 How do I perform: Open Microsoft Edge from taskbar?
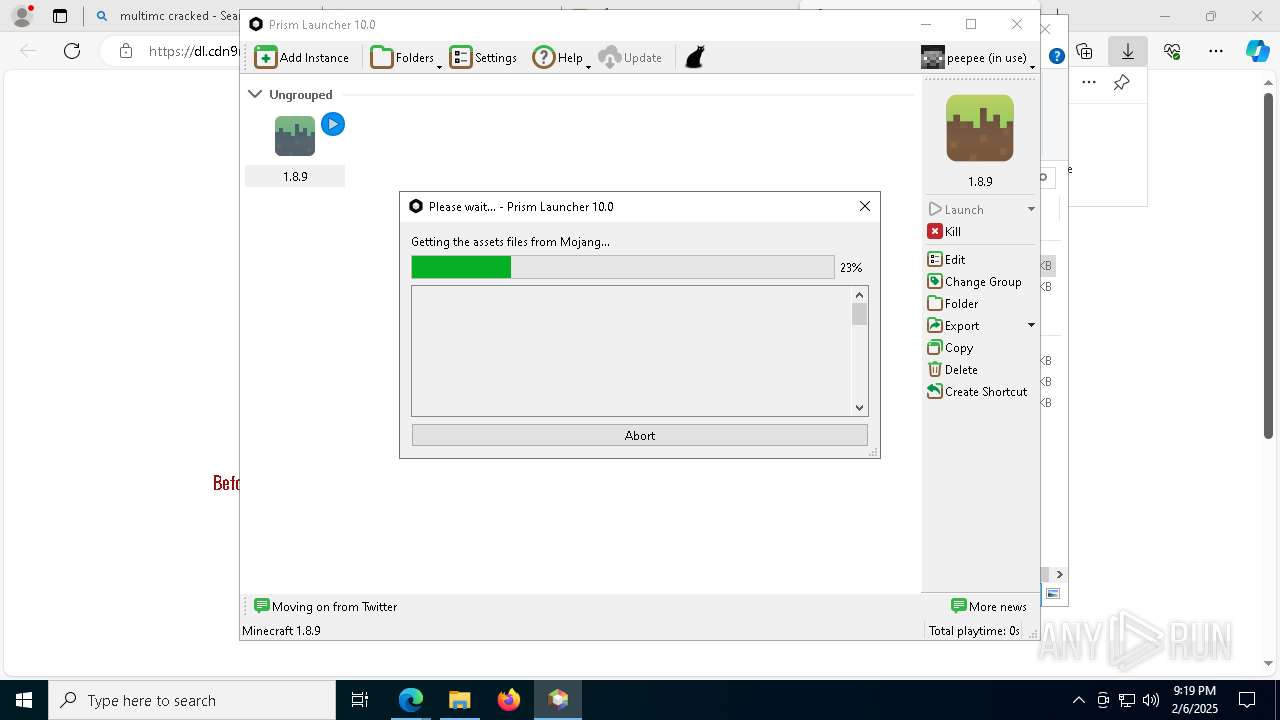411,700
